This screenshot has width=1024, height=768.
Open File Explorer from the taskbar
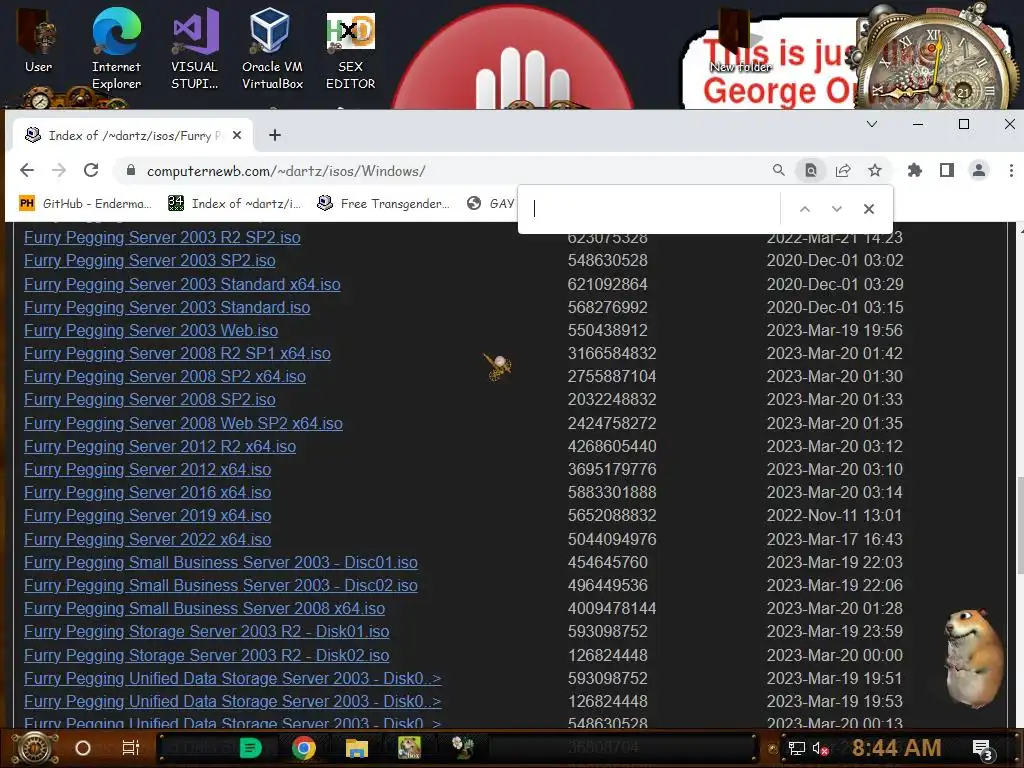(x=357, y=748)
